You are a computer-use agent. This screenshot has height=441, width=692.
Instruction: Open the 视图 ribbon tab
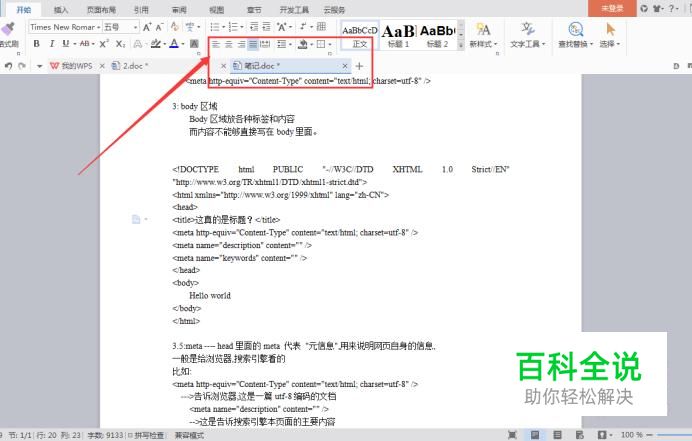pos(217,10)
